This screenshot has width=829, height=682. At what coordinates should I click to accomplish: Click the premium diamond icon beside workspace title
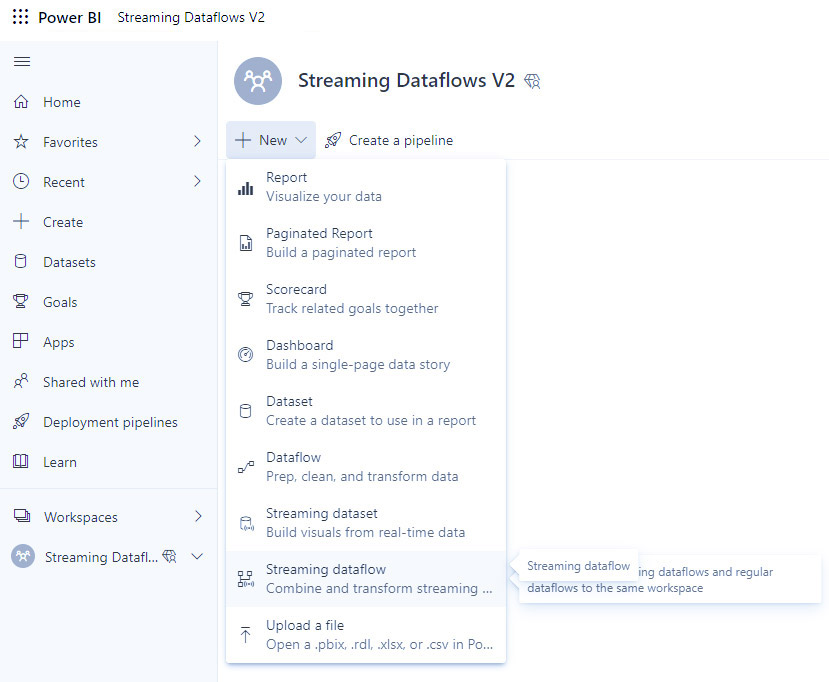[532, 81]
